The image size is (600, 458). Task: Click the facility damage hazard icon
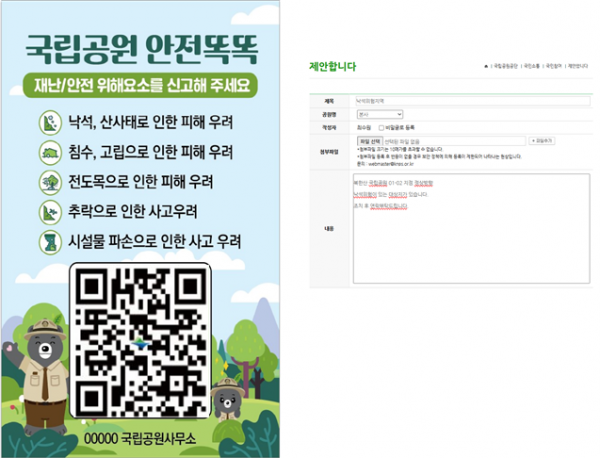click(x=49, y=241)
